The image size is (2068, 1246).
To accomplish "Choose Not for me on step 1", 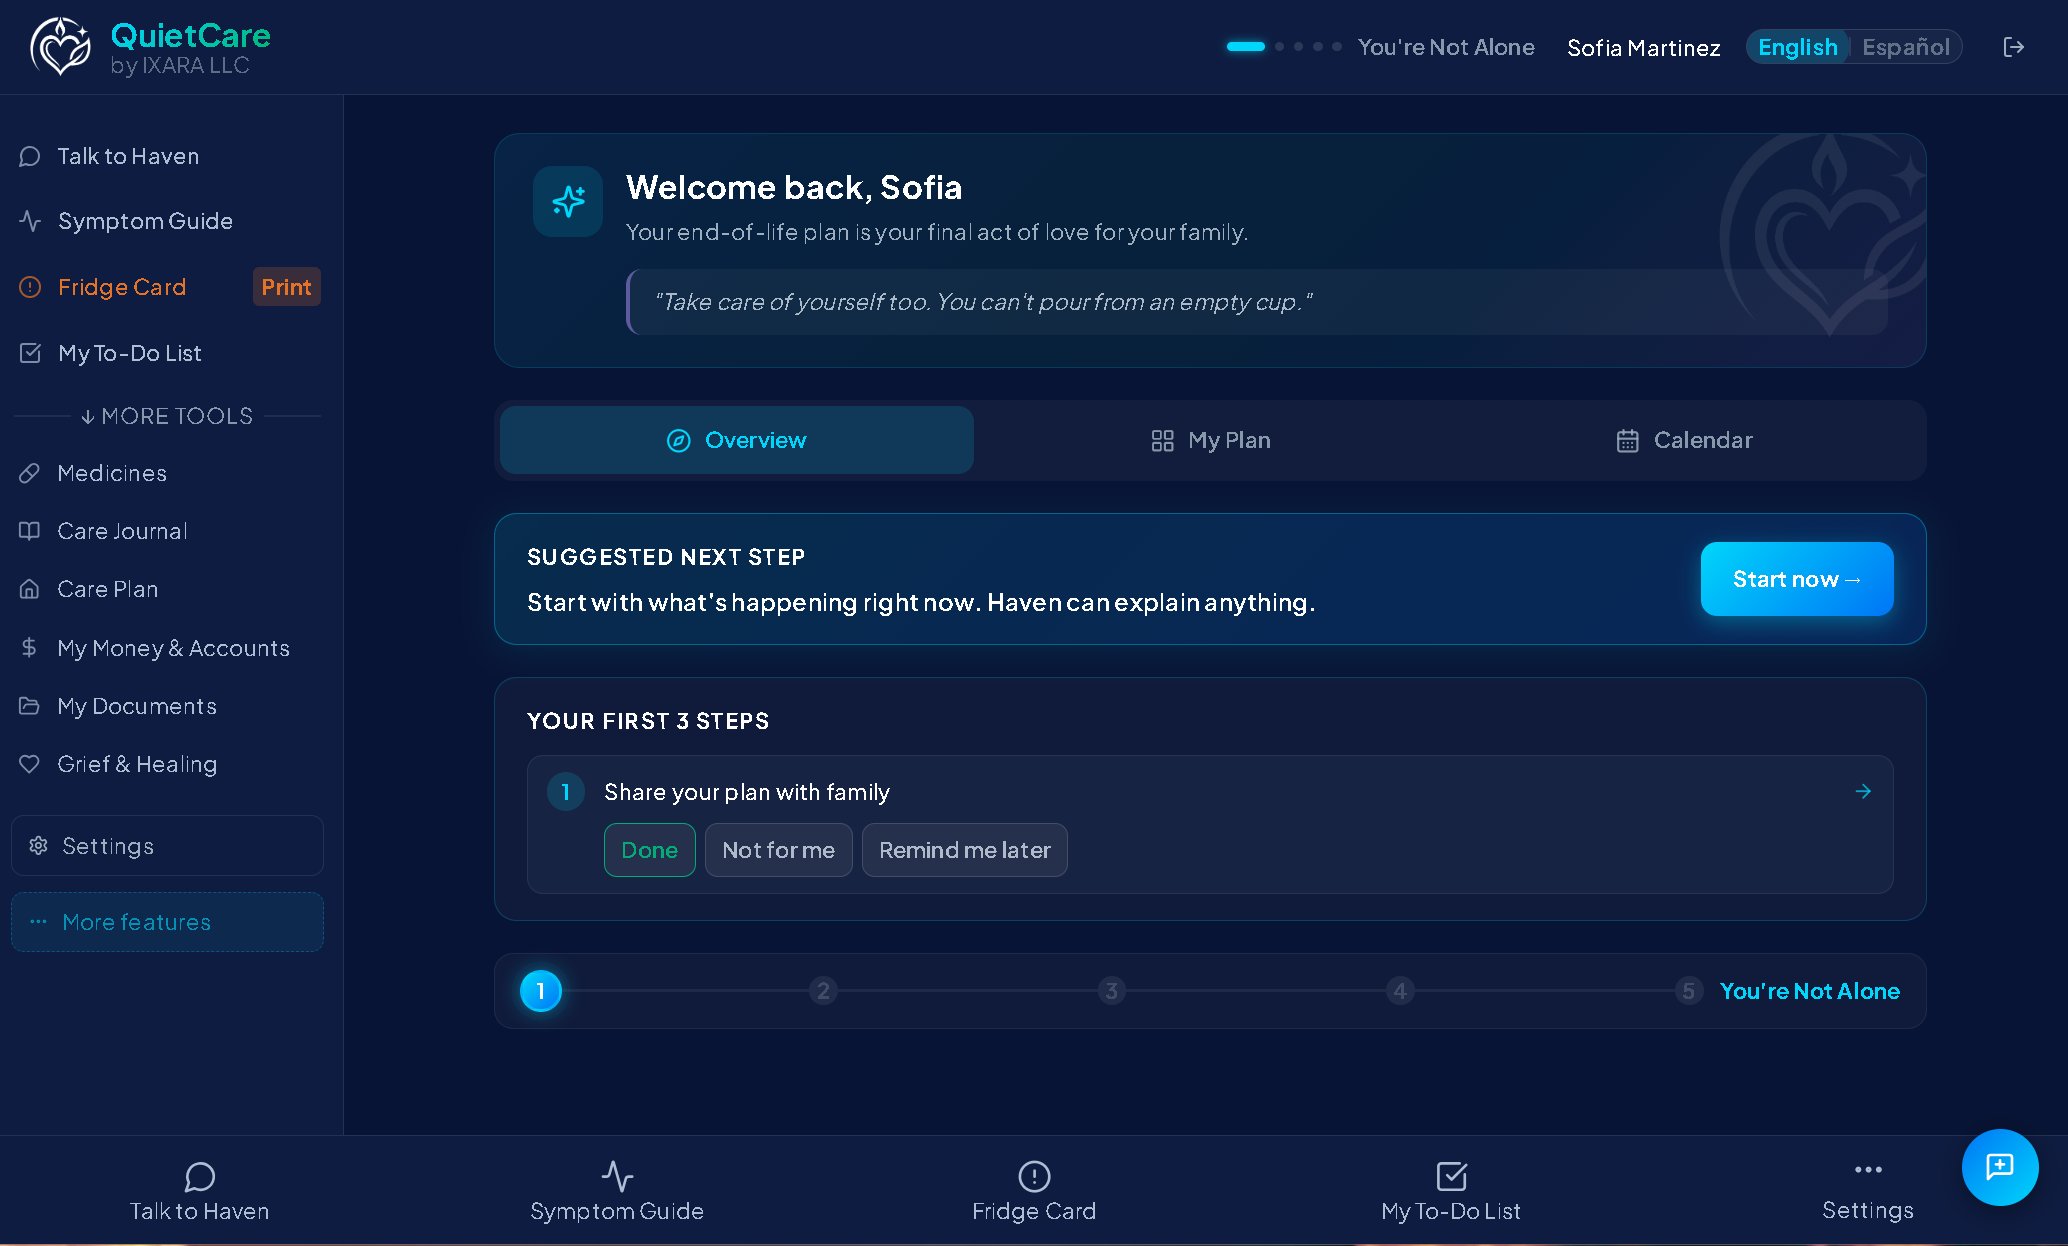I will [x=778, y=850].
